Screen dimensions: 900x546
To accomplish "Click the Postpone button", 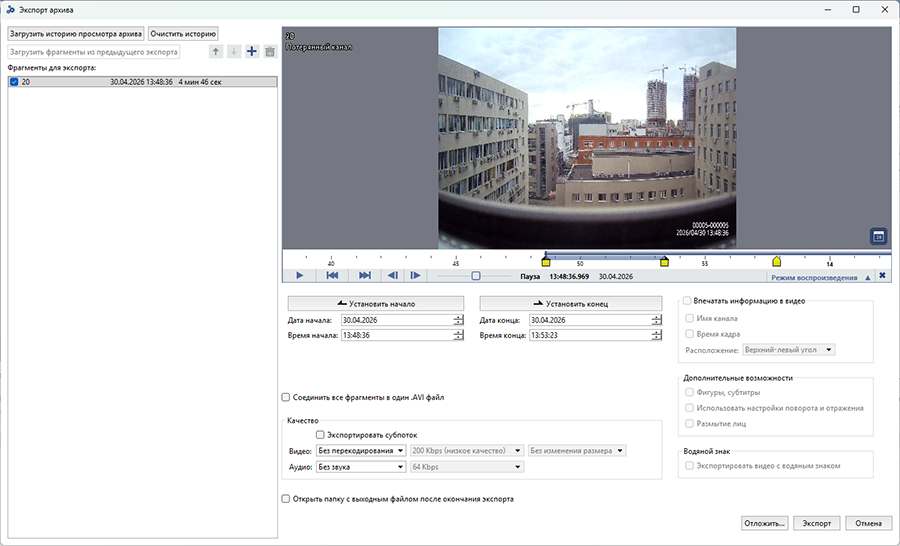I will tap(765, 523).
